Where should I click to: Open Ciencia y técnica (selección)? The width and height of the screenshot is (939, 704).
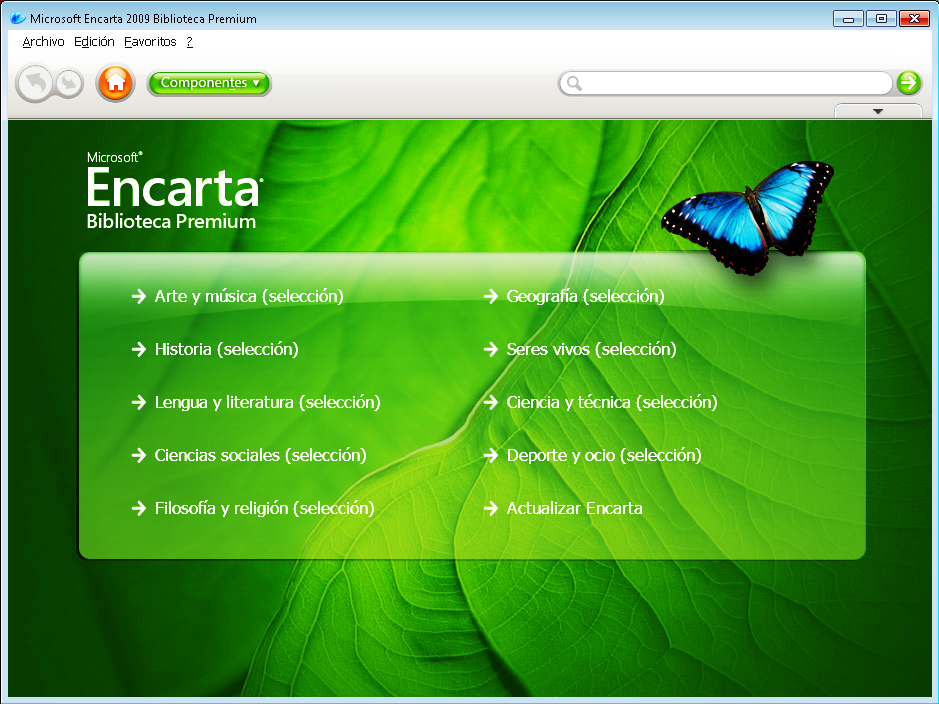612,402
